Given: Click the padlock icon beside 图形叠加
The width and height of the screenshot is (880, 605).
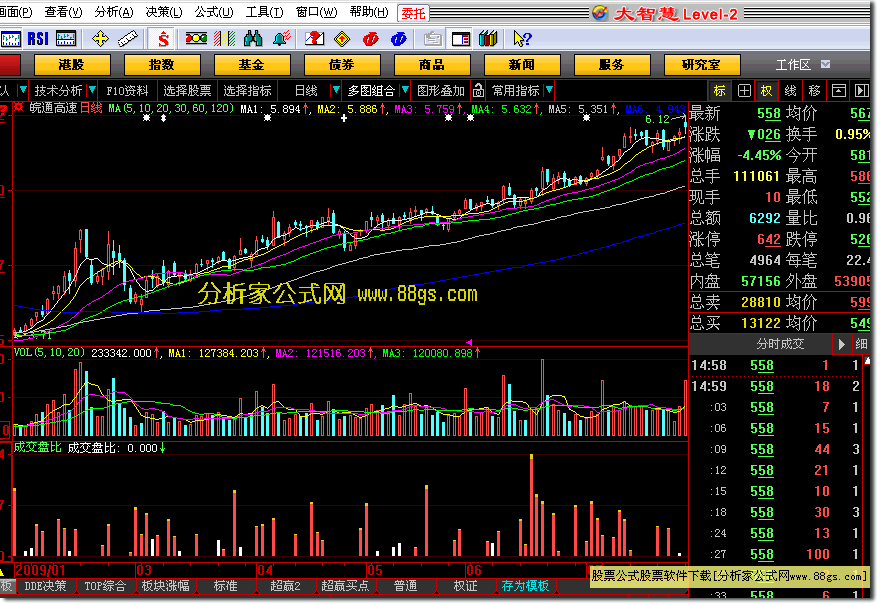Looking at the screenshot, I should (478, 90).
